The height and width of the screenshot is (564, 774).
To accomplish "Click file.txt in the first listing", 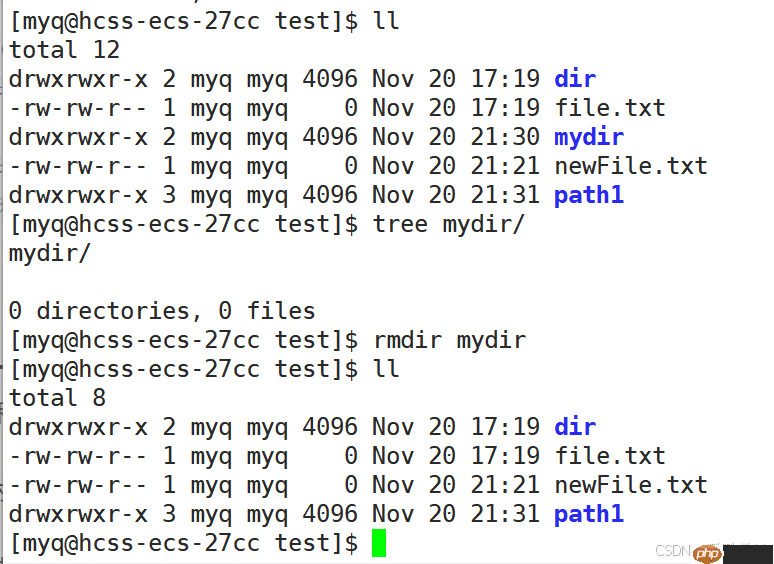I will click(x=610, y=108).
